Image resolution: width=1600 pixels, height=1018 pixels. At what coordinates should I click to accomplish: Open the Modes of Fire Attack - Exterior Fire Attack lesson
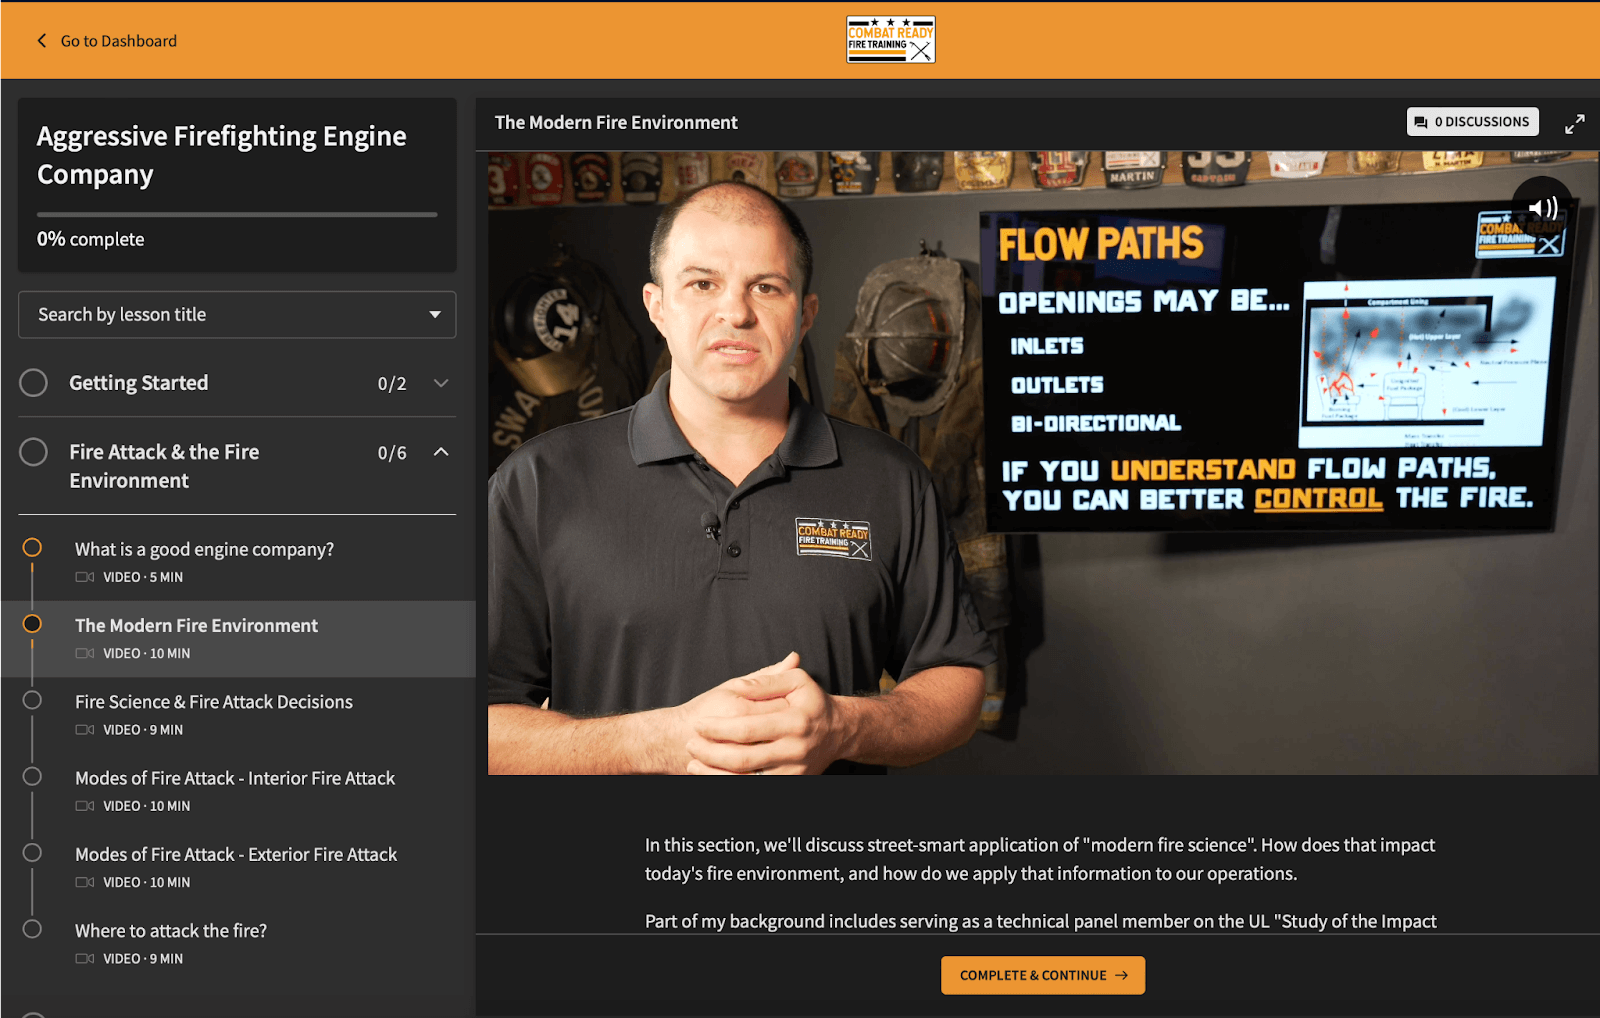point(235,854)
